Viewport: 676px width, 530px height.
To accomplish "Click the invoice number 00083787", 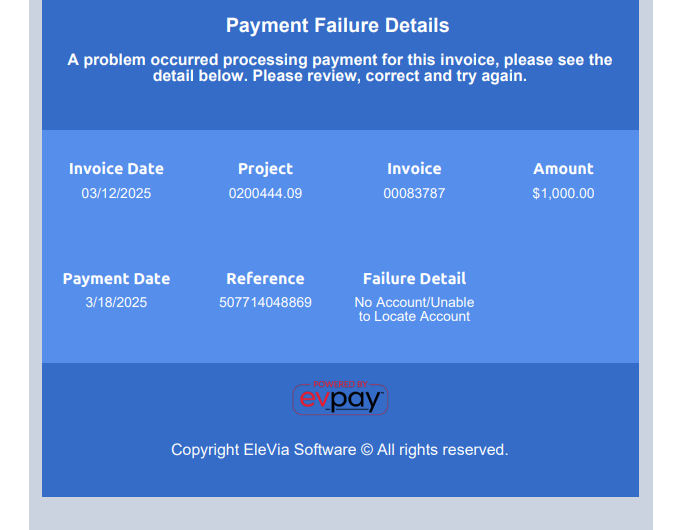I will [414, 193].
